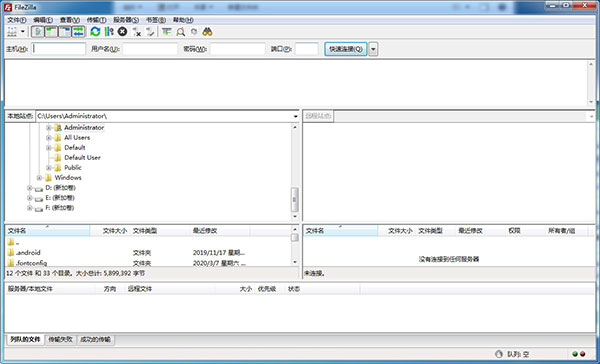Expand the Windows folder node

39,178
